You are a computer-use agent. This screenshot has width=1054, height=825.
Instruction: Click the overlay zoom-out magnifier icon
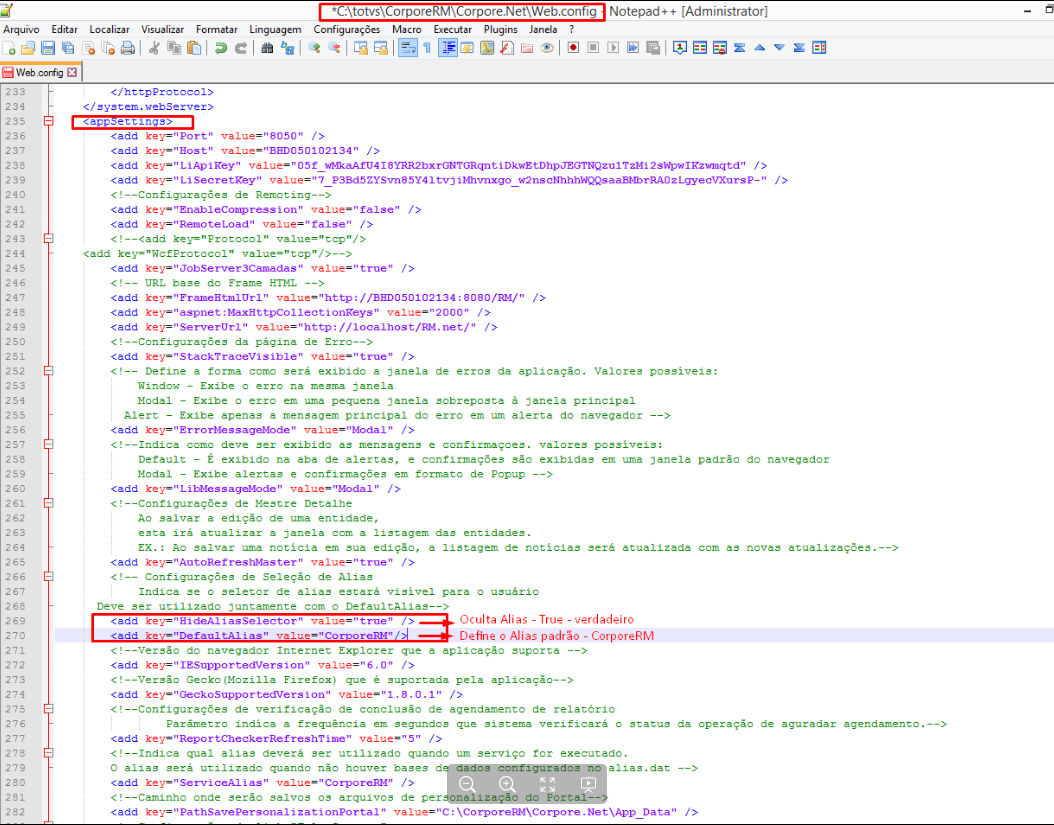(467, 784)
